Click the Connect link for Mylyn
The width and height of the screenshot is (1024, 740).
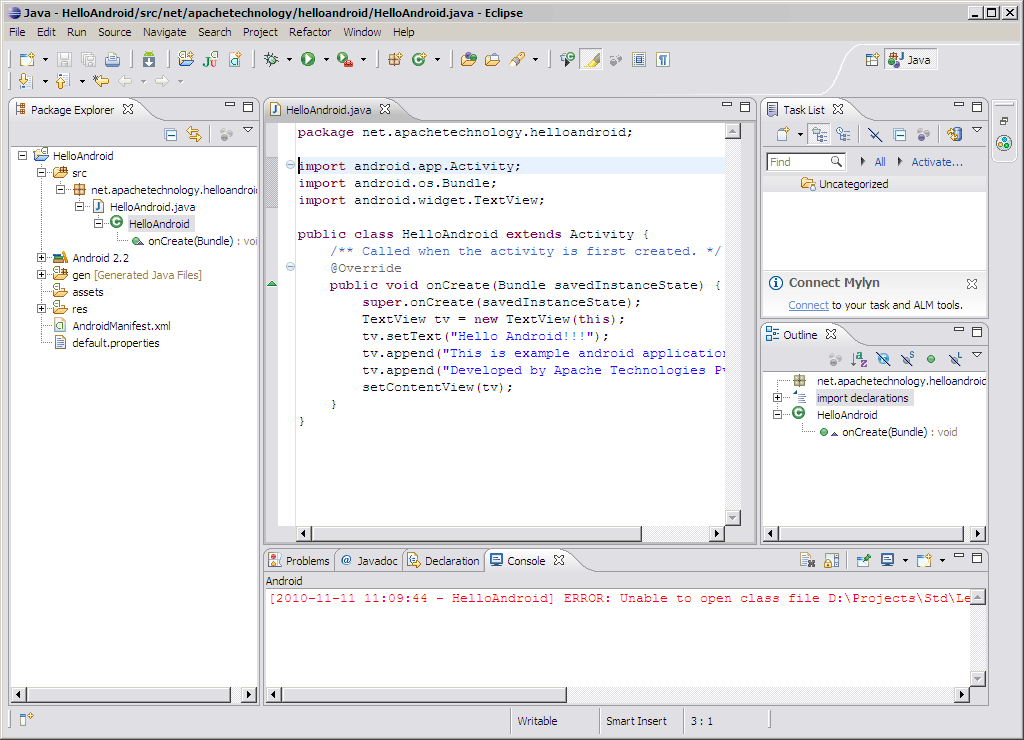(x=808, y=305)
